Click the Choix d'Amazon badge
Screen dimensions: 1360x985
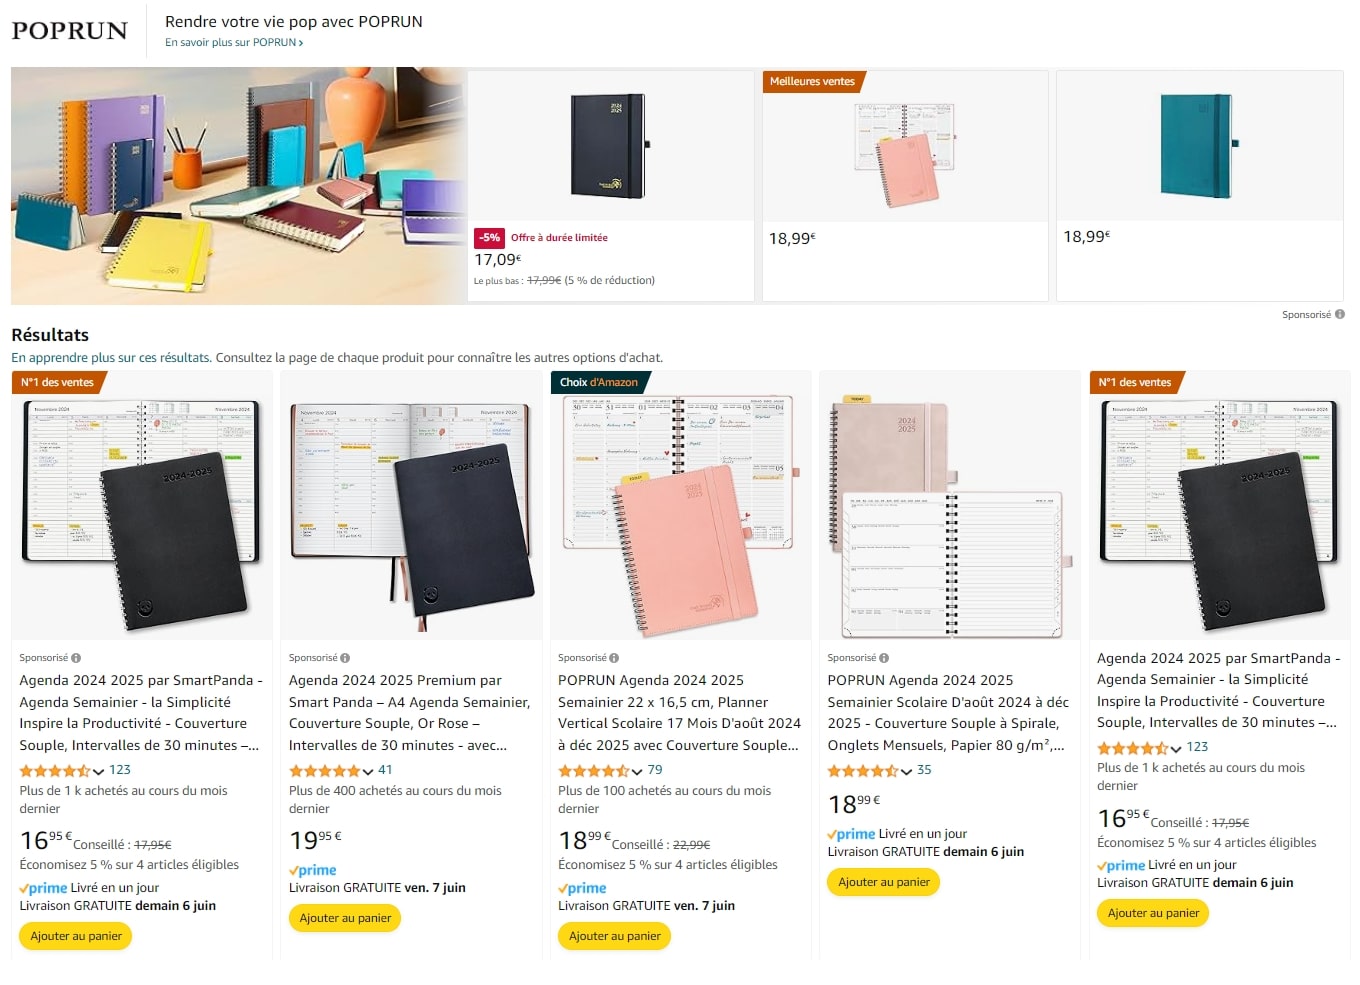(599, 382)
